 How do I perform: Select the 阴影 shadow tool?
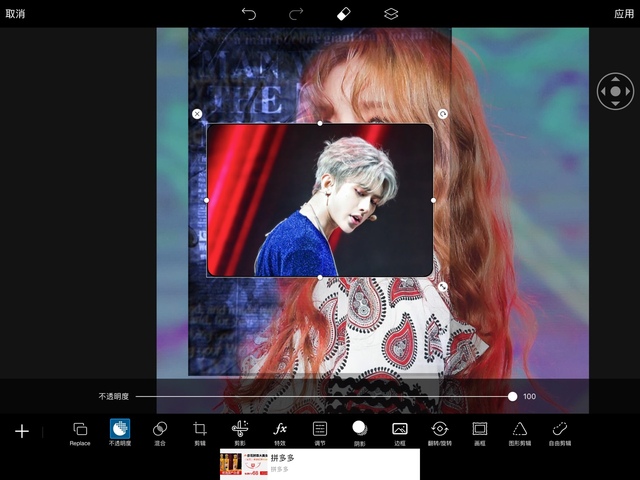pyautogui.click(x=360, y=429)
